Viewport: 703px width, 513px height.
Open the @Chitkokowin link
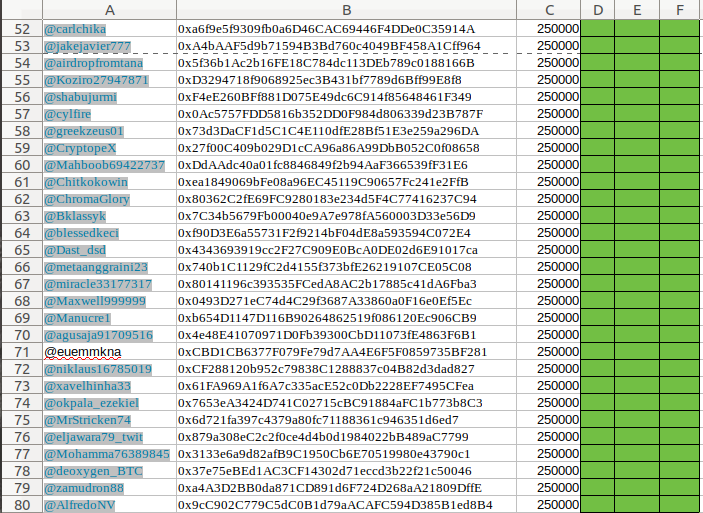point(86,182)
